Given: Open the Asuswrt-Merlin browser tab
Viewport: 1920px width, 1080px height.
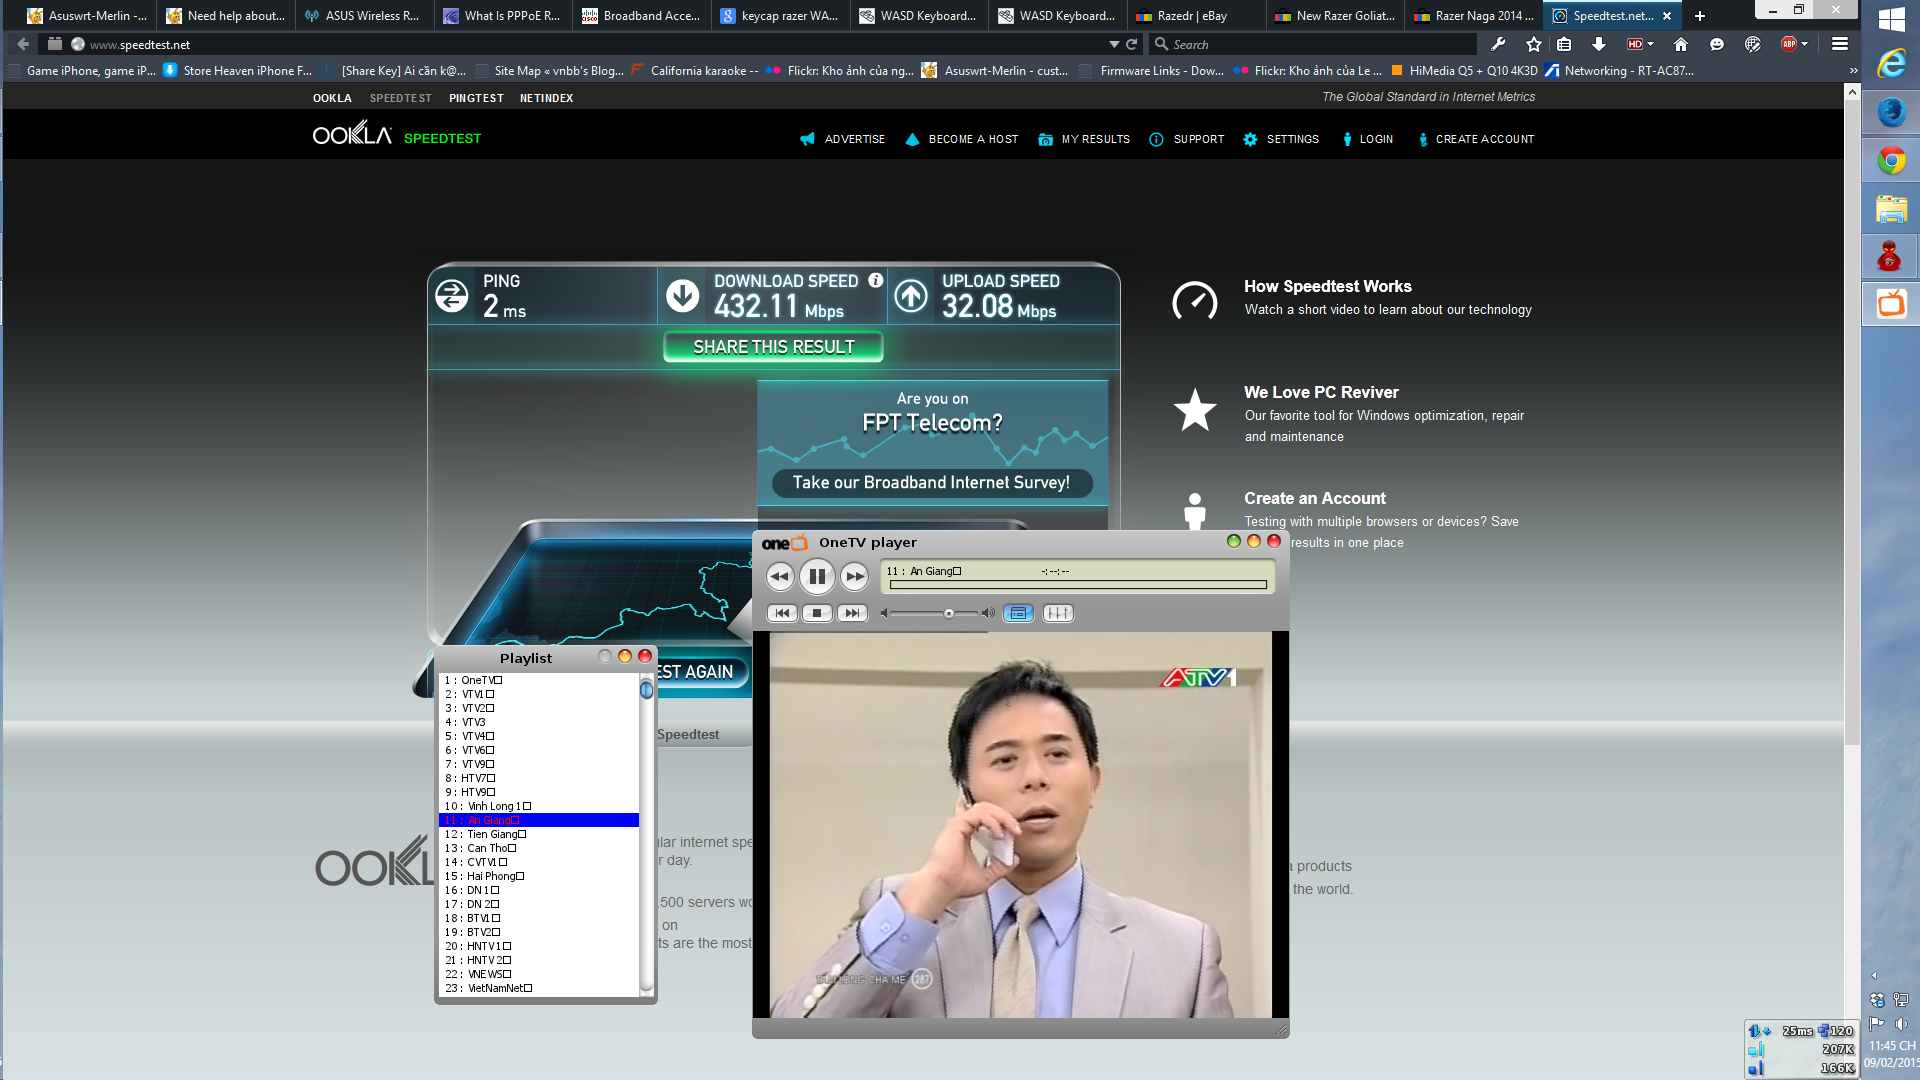Looking at the screenshot, I should [x=87, y=16].
